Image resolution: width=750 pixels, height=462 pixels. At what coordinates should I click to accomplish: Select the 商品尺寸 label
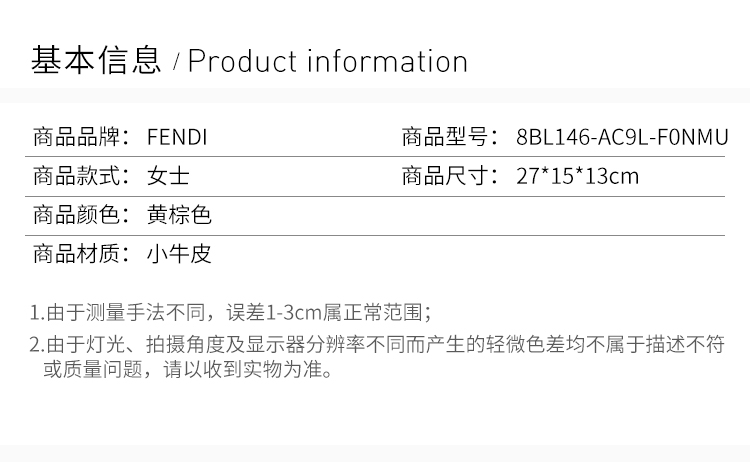(450, 176)
